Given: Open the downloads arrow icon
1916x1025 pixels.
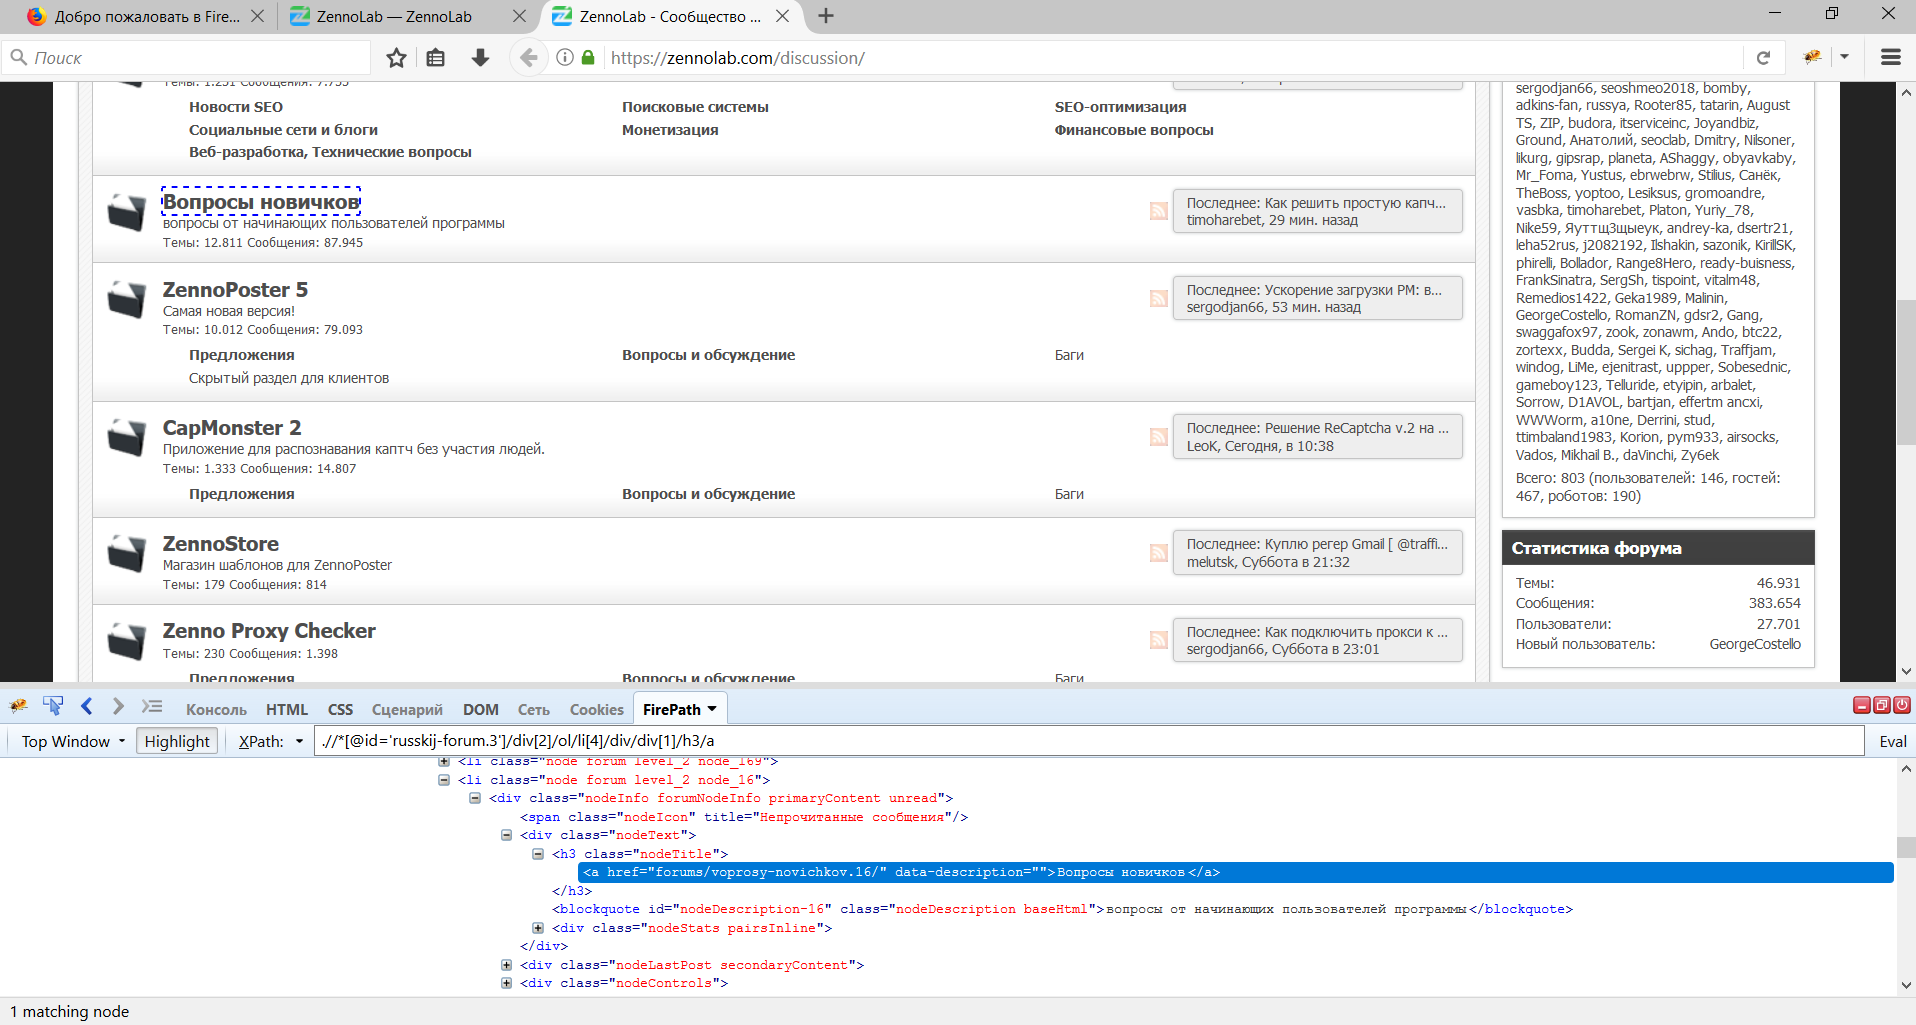Looking at the screenshot, I should pyautogui.click(x=480, y=58).
